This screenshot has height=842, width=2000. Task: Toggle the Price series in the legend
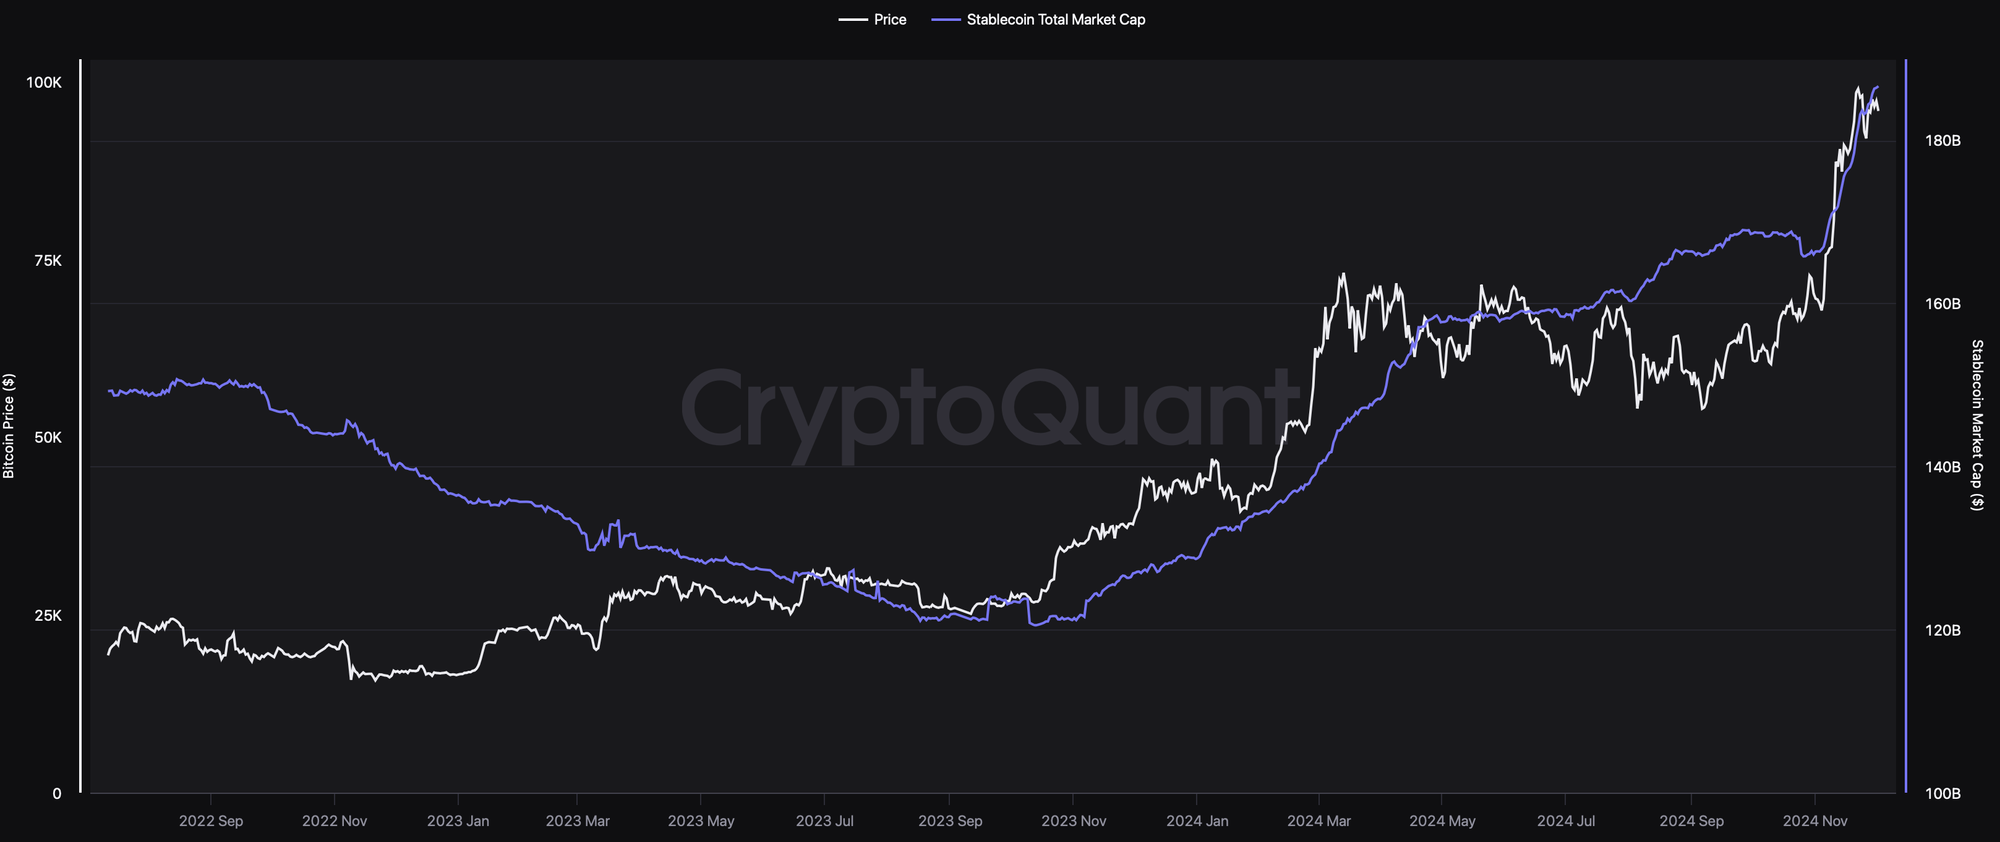pyautogui.click(x=889, y=20)
